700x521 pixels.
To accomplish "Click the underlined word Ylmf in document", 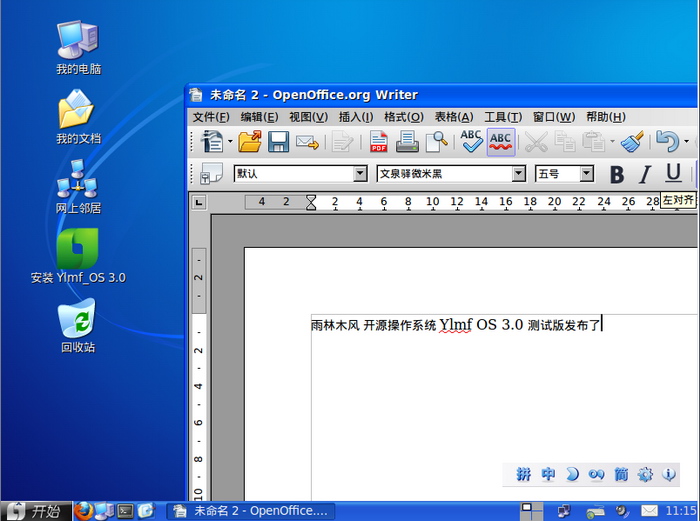I will (x=455, y=325).
